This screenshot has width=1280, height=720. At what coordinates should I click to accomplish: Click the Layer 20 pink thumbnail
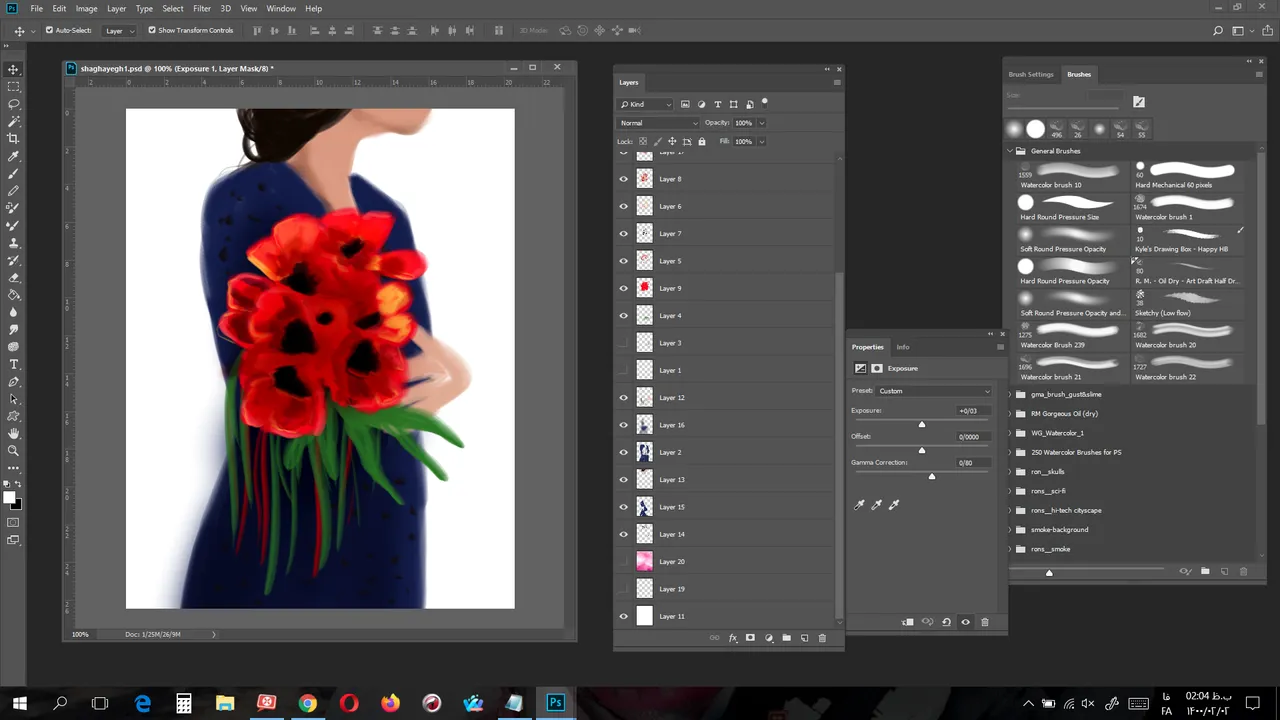click(x=644, y=561)
